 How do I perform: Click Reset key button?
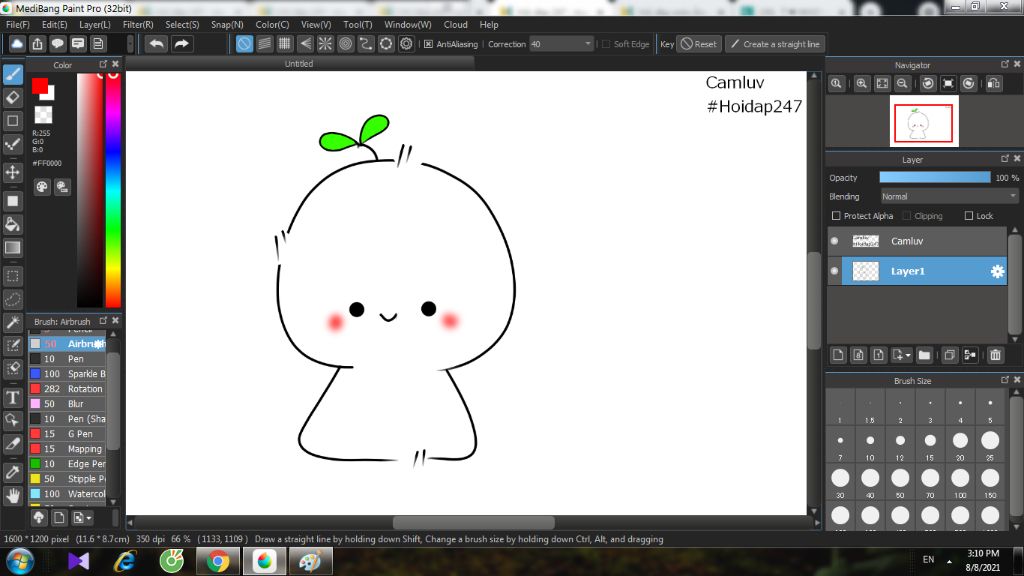698,44
